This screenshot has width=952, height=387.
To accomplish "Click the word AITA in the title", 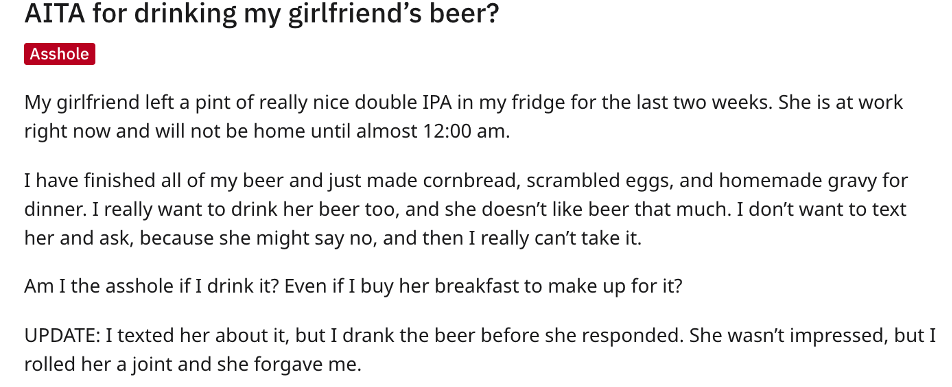I will pyautogui.click(x=55, y=13).
